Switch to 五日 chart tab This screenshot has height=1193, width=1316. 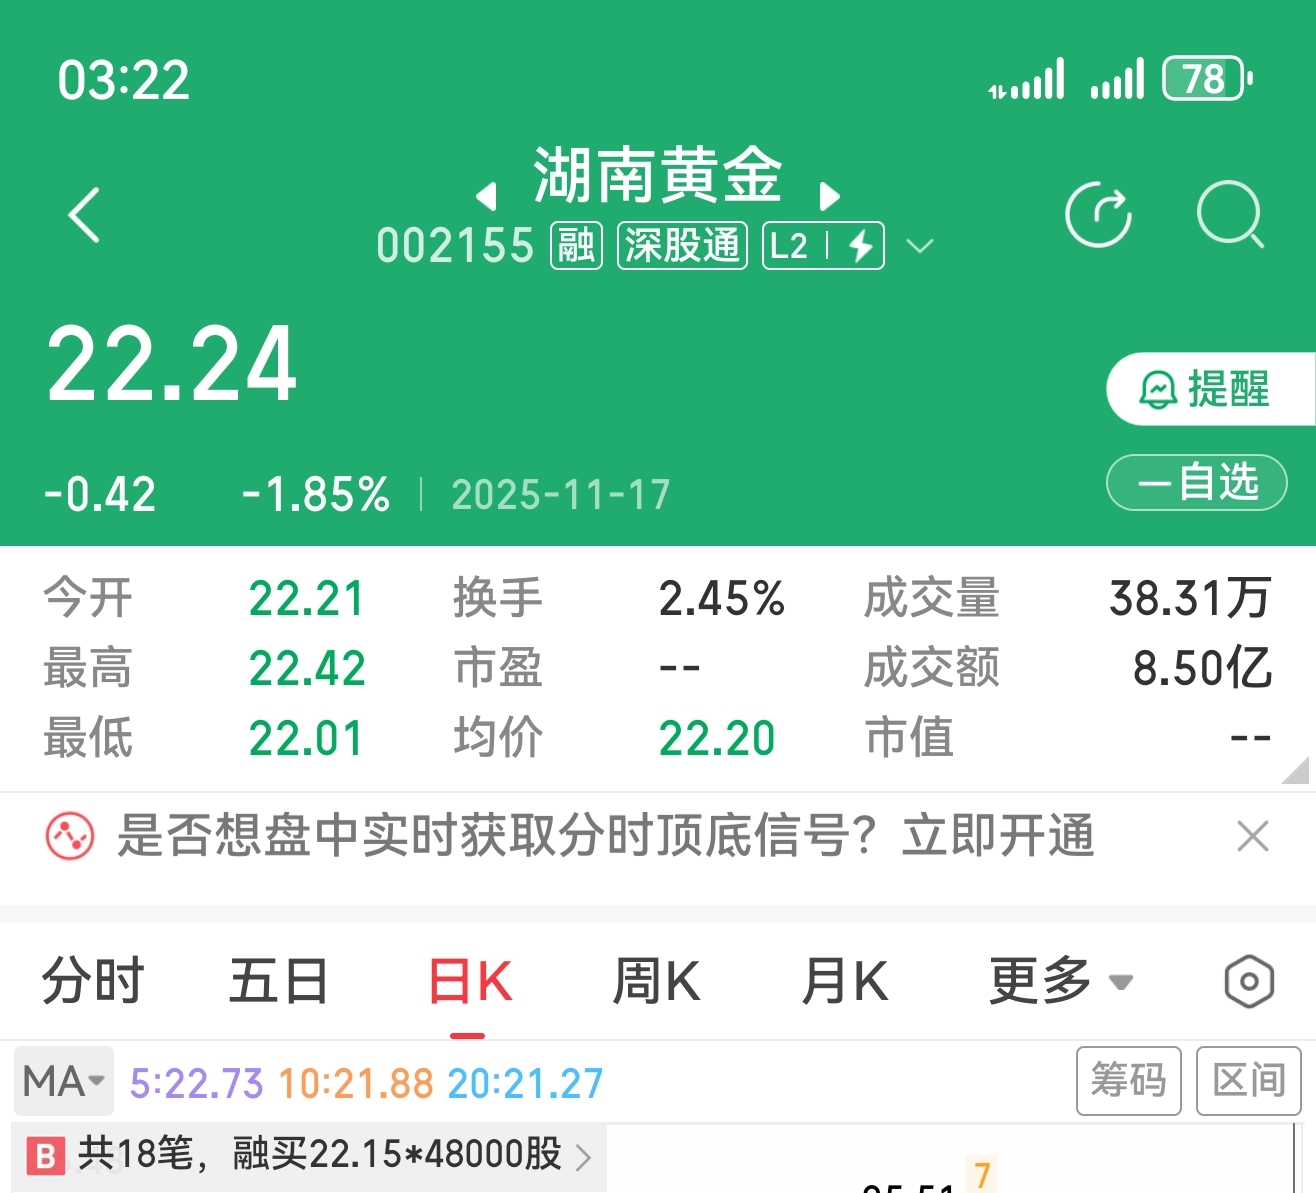coord(279,981)
